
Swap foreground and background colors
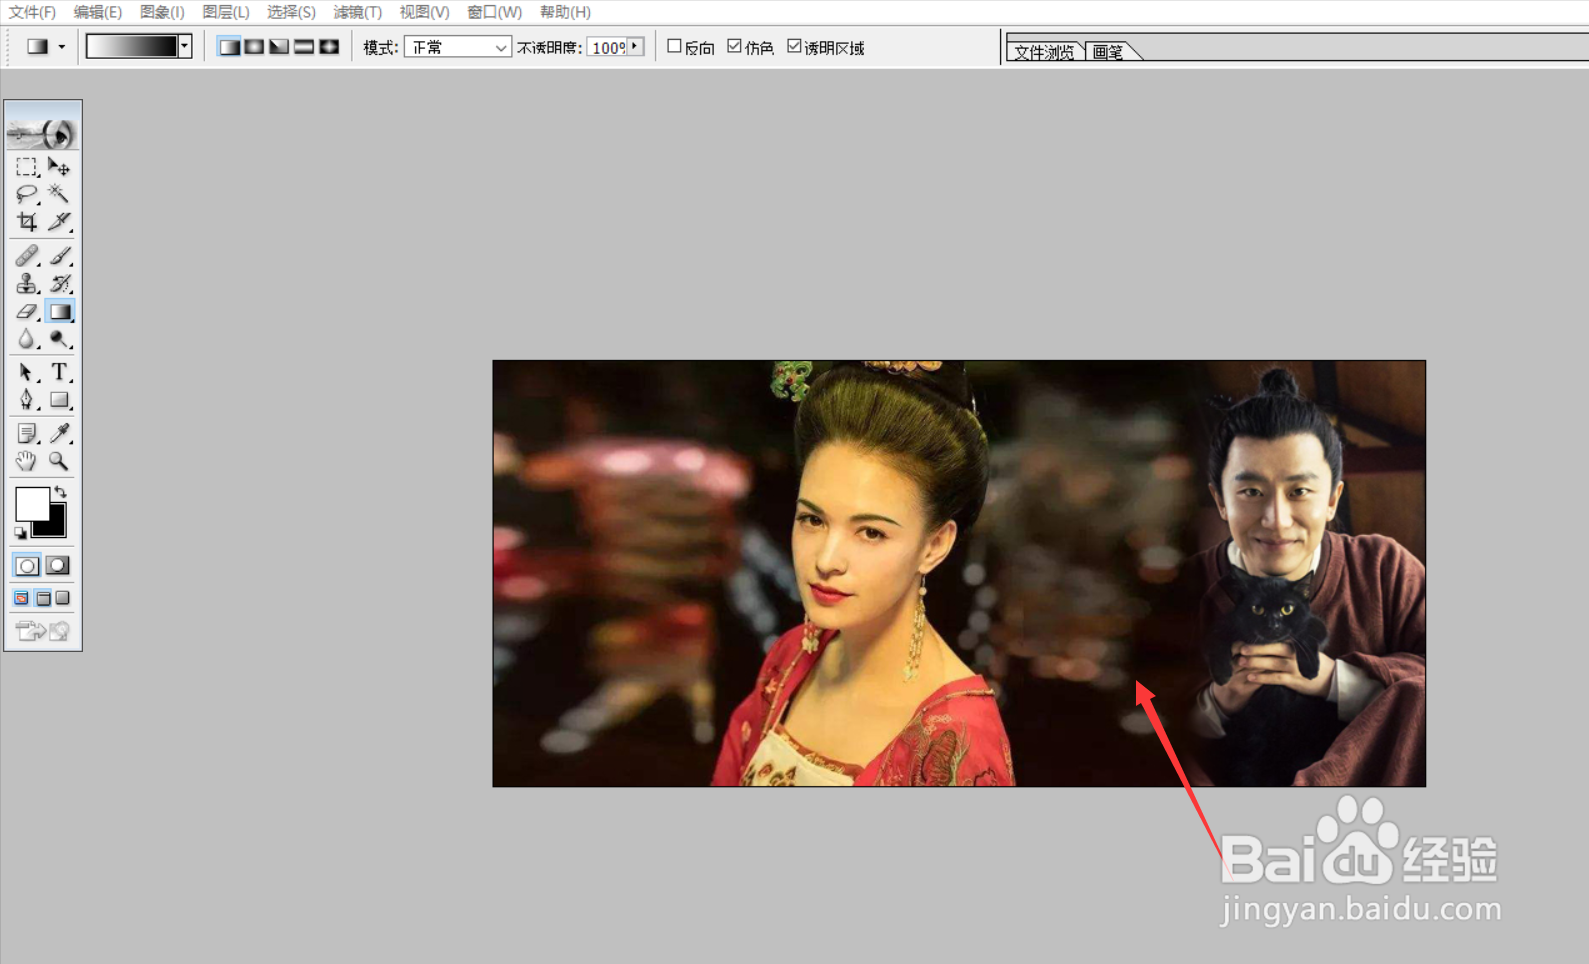coord(61,491)
